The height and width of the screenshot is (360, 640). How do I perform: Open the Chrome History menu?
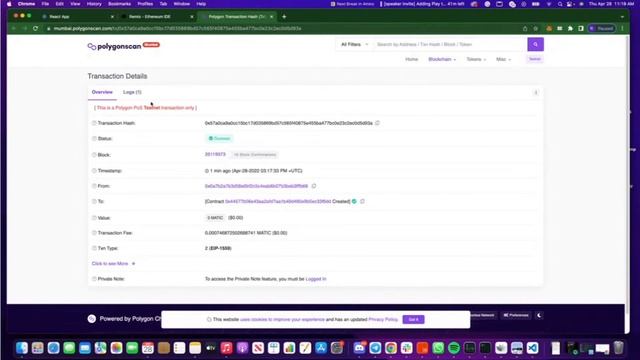94,4
